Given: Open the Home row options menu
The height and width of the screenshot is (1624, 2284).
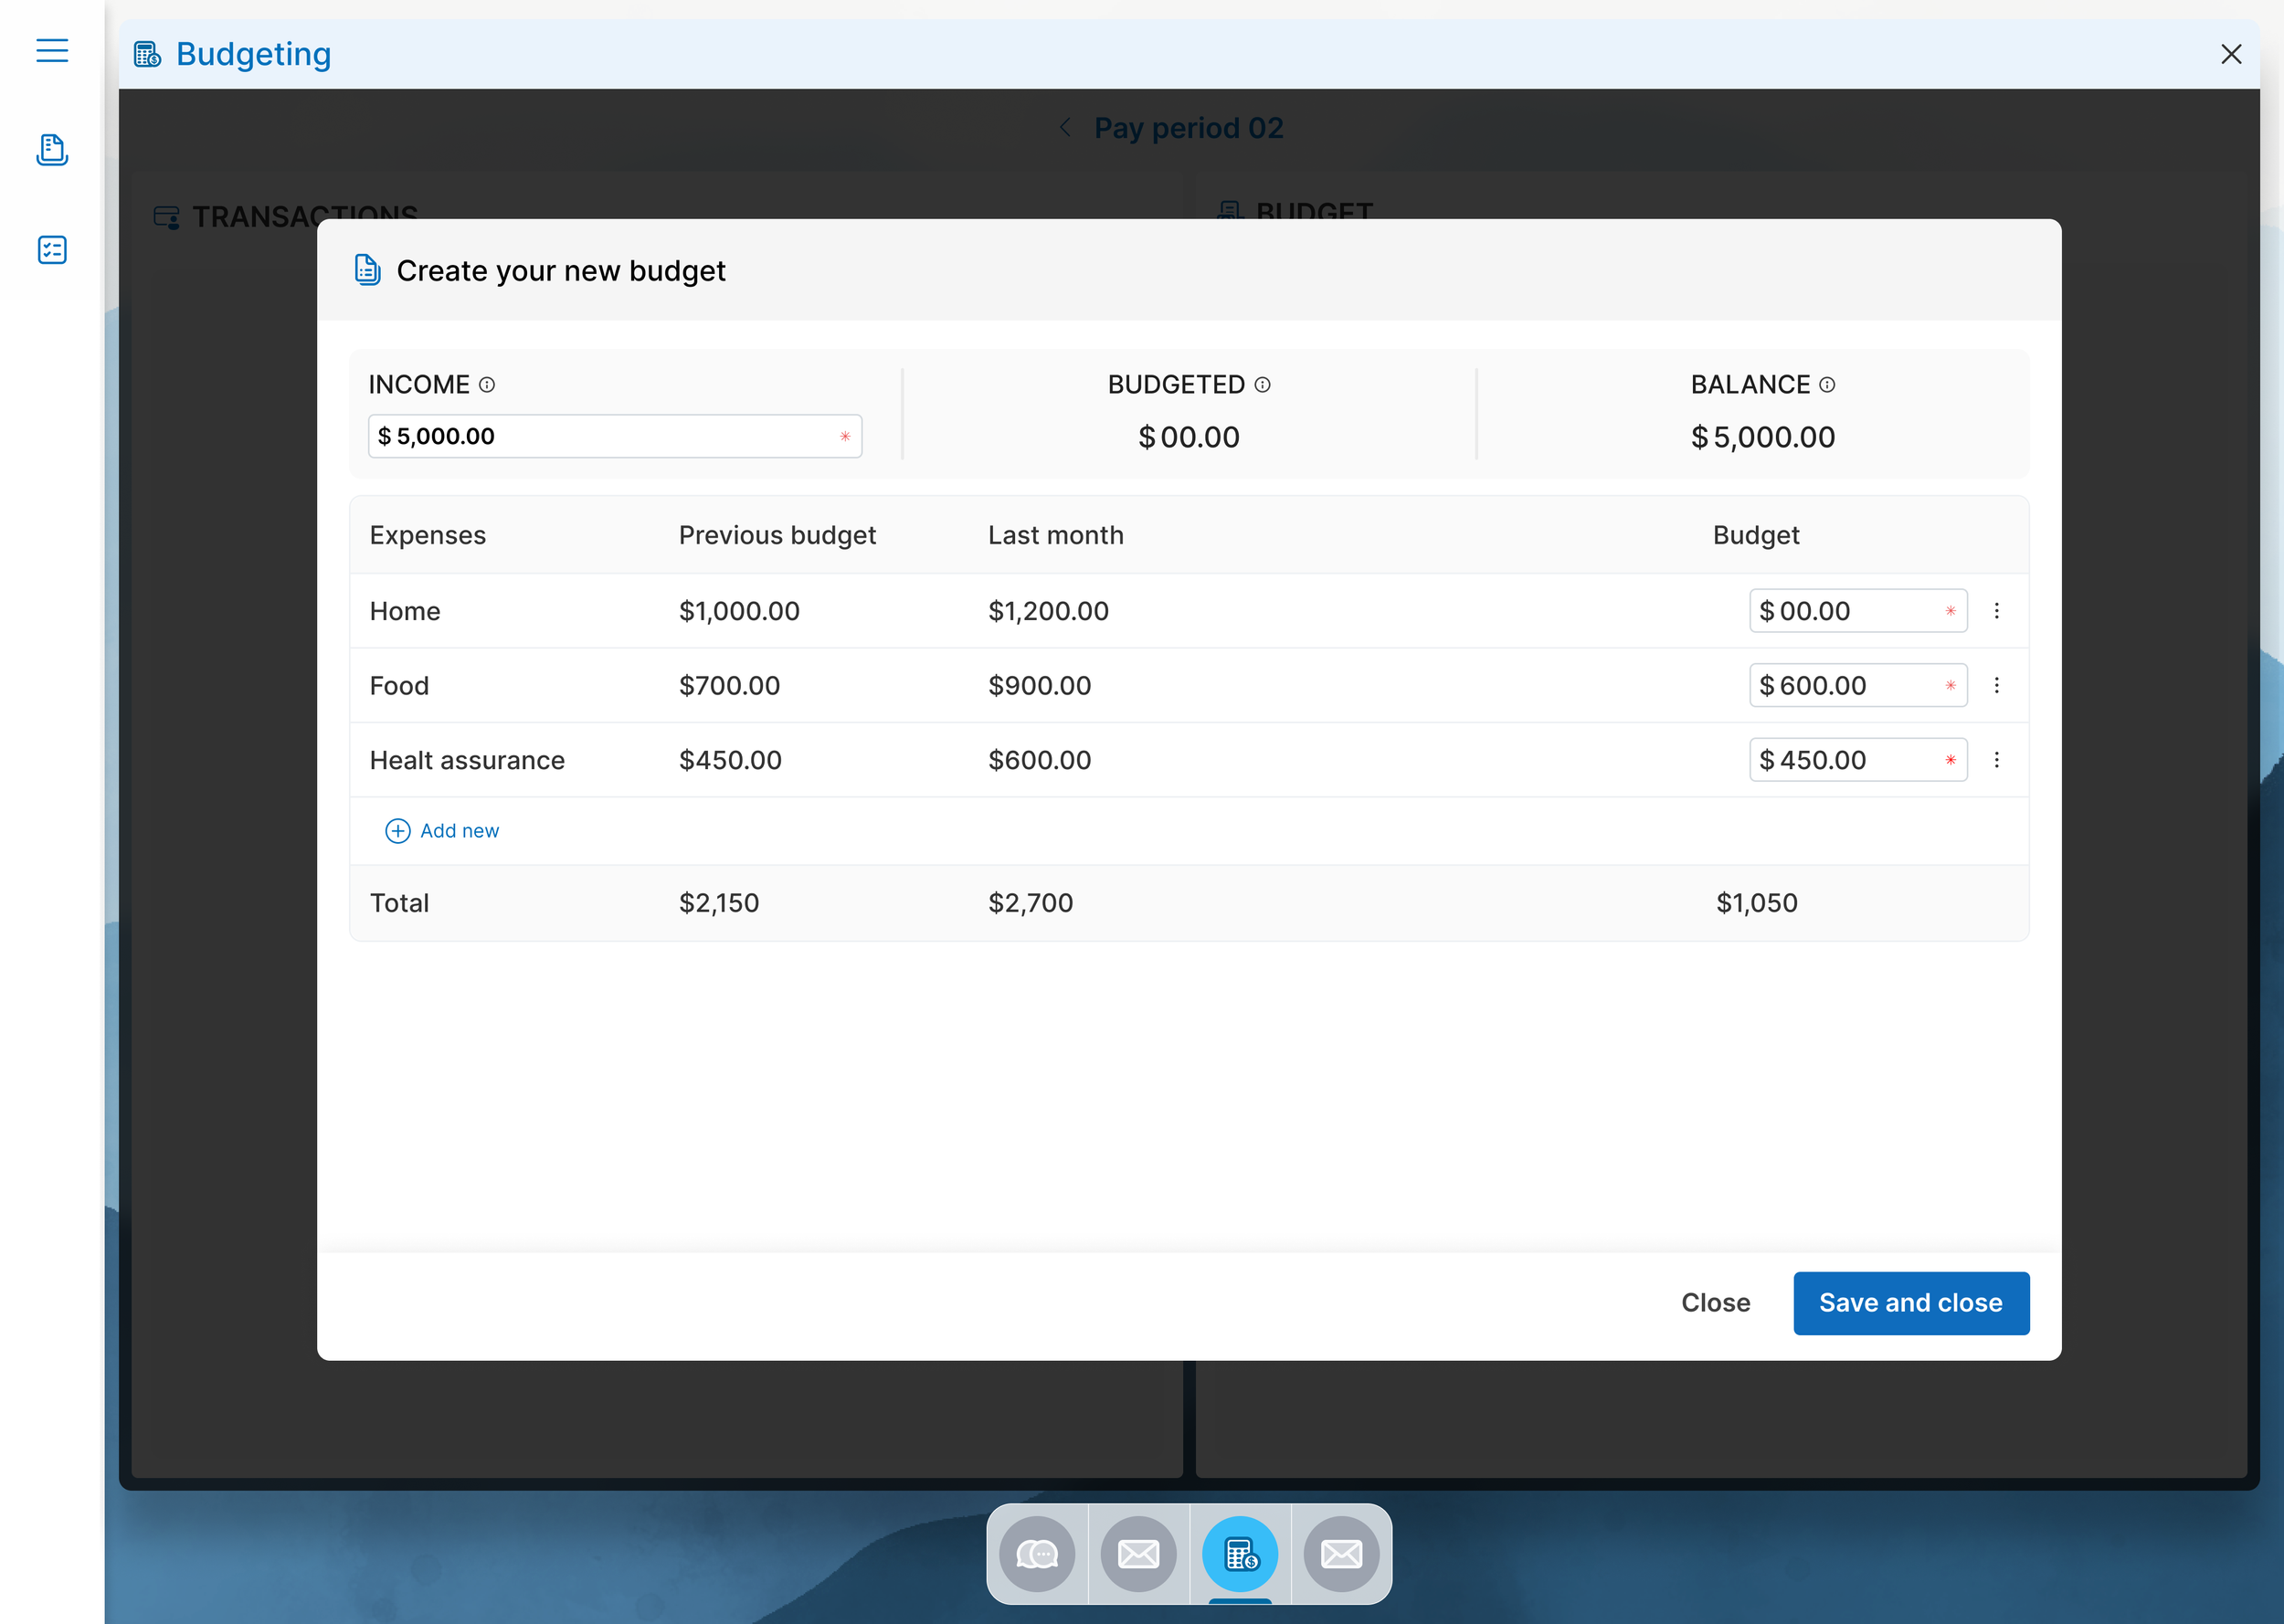Looking at the screenshot, I should coord(1997,611).
